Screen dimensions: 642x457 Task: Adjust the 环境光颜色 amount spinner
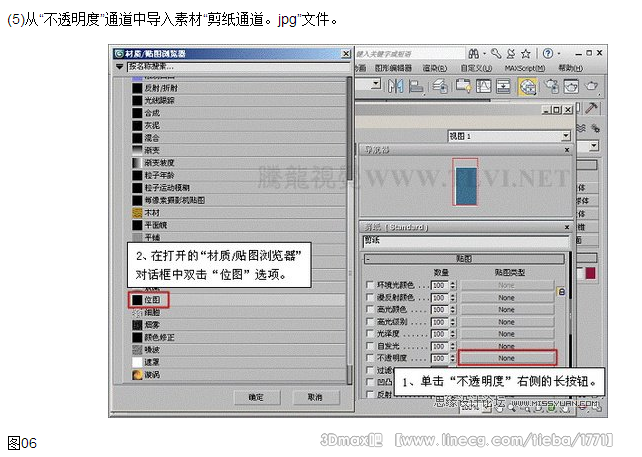pyautogui.click(x=453, y=285)
